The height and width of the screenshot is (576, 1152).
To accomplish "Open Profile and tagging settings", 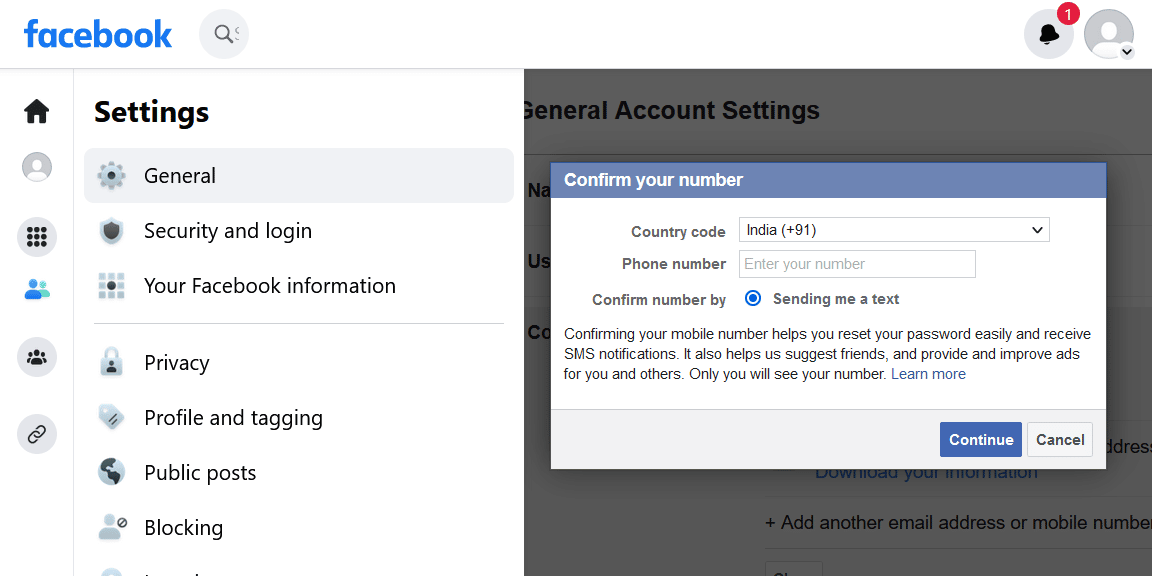I will (x=233, y=418).
